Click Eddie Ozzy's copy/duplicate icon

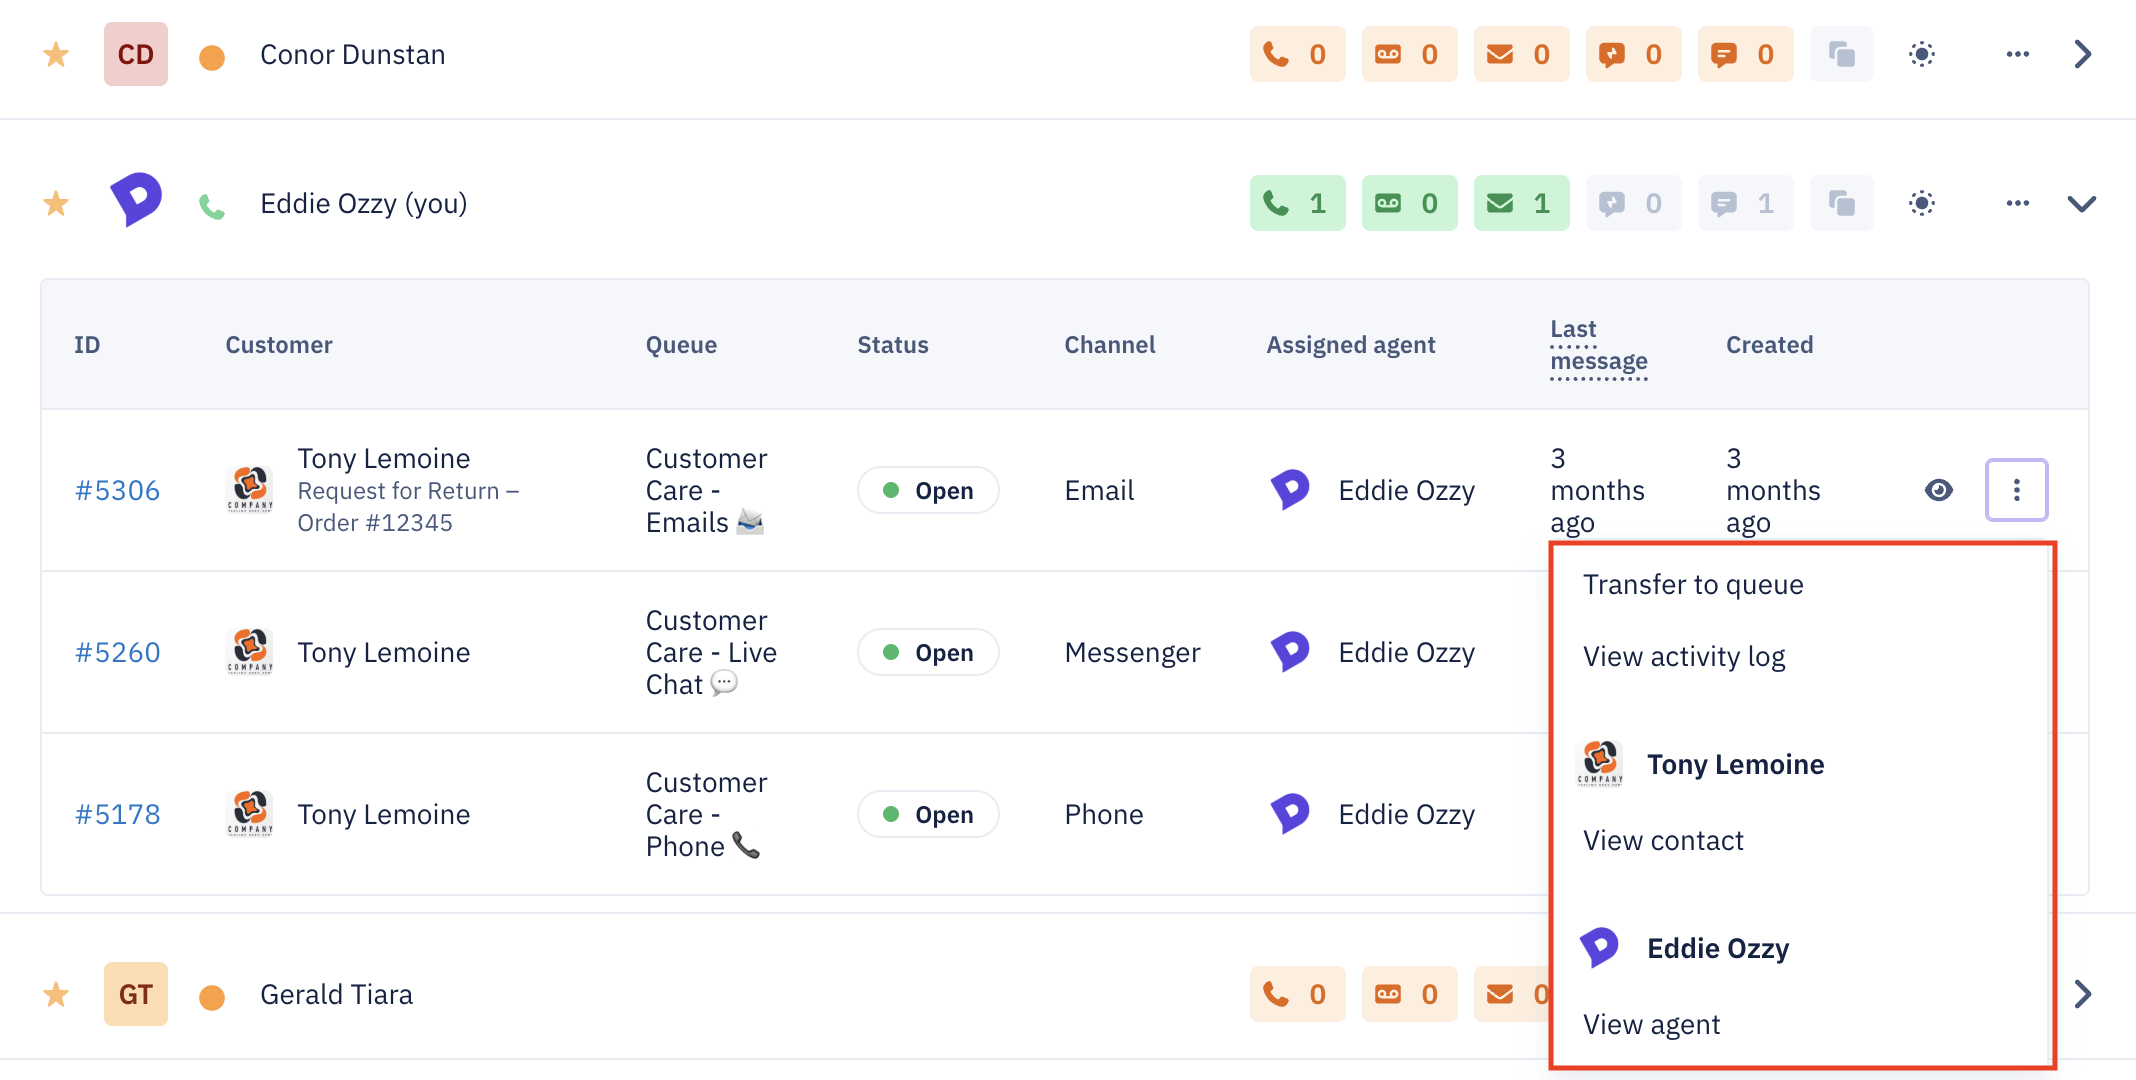tap(1841, 203)
